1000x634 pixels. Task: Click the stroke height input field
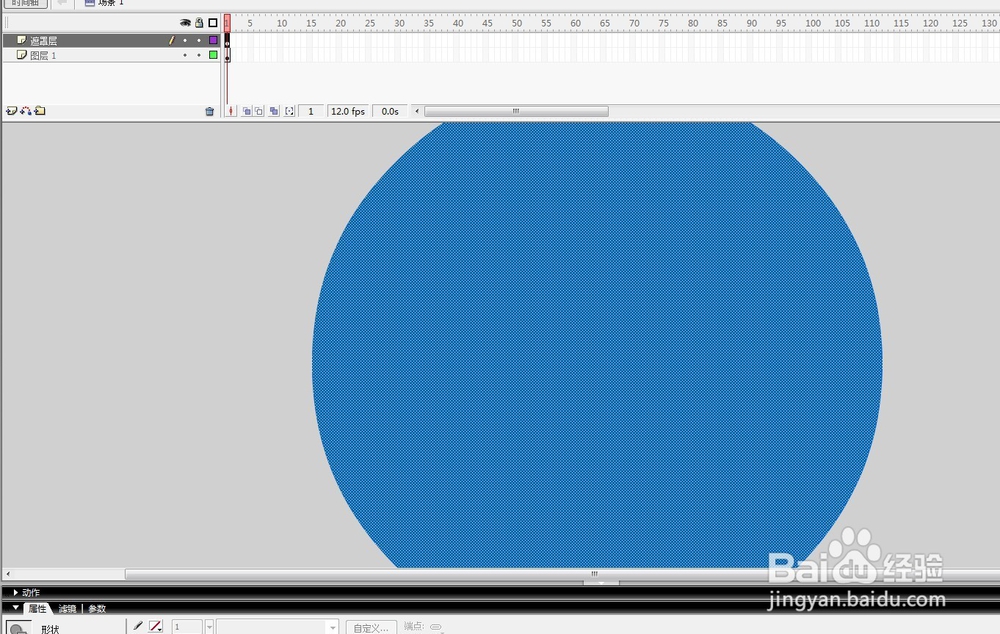click(187, 627)
